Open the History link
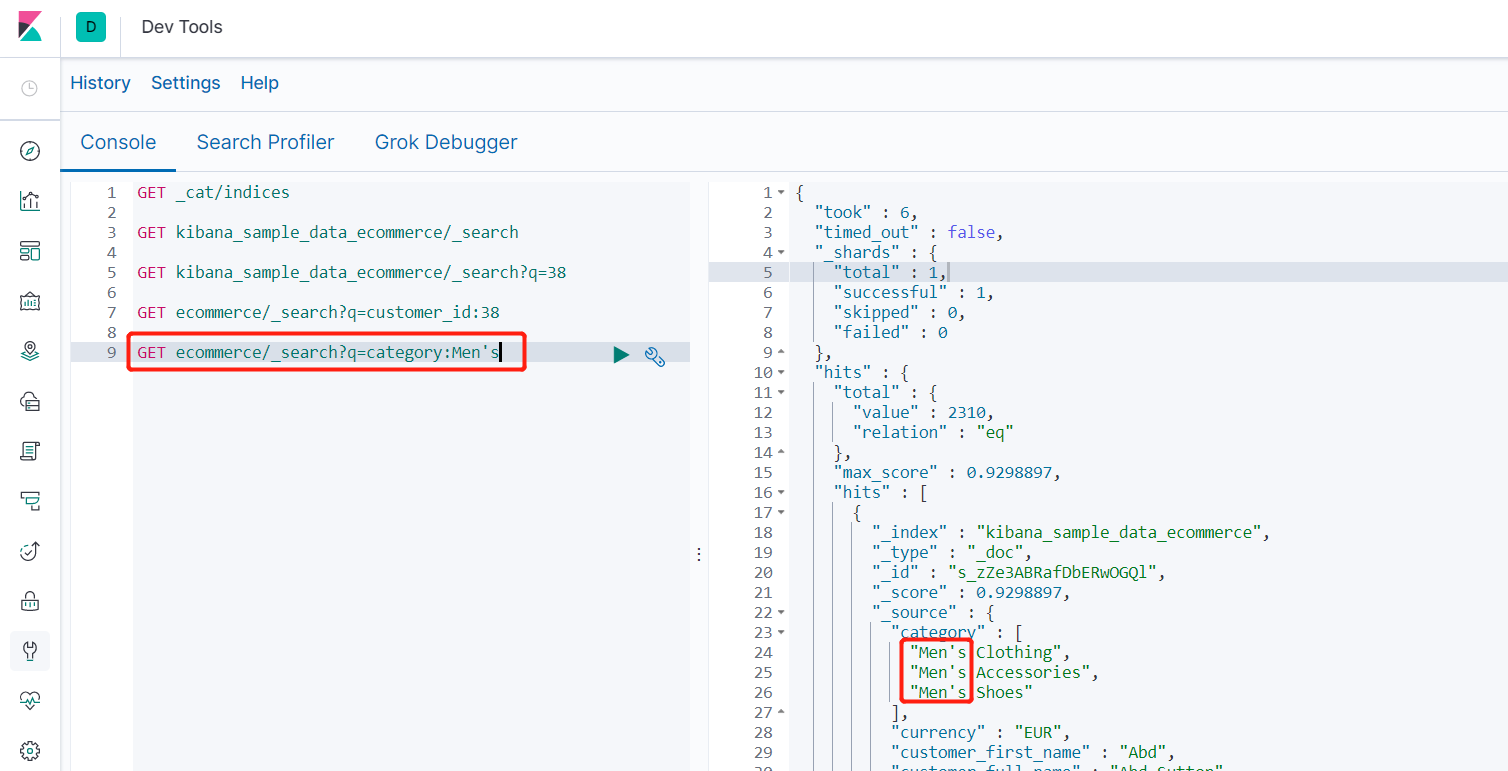Image resolution: width=1508 pixels, height=771 pixels. [x=100, y=83]
